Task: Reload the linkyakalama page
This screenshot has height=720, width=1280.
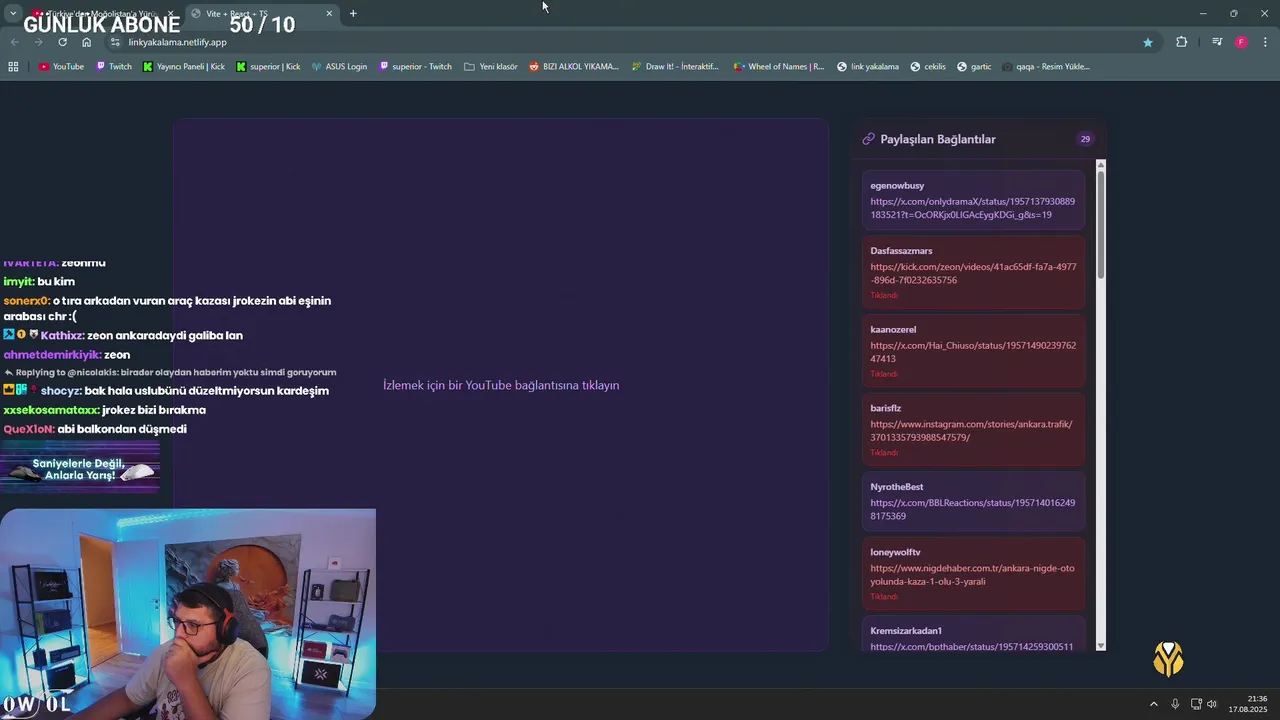Action: coord(62,42)
